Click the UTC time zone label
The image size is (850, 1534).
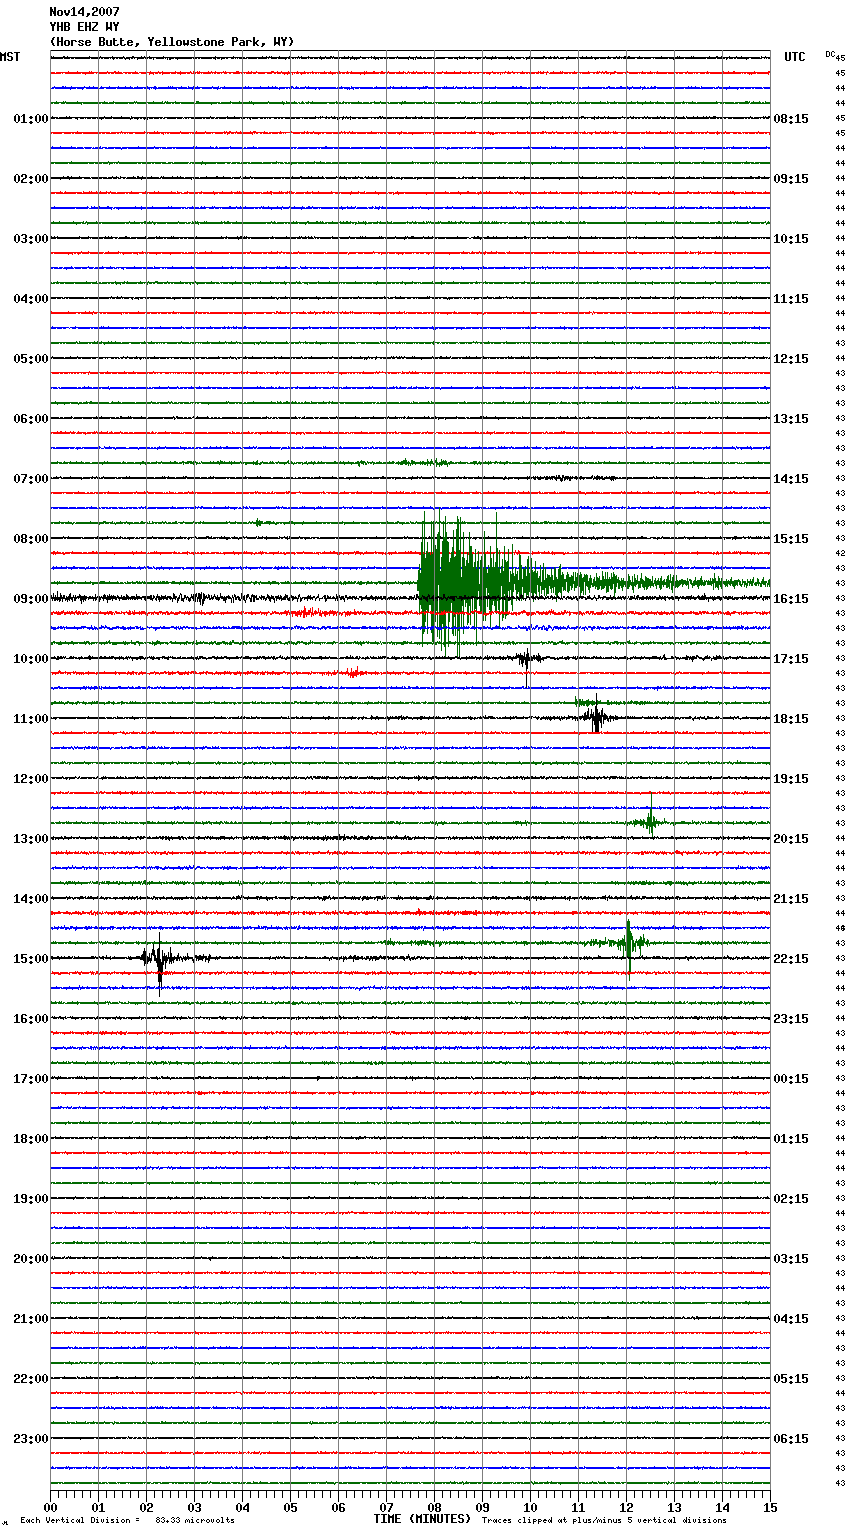(795, 57)
